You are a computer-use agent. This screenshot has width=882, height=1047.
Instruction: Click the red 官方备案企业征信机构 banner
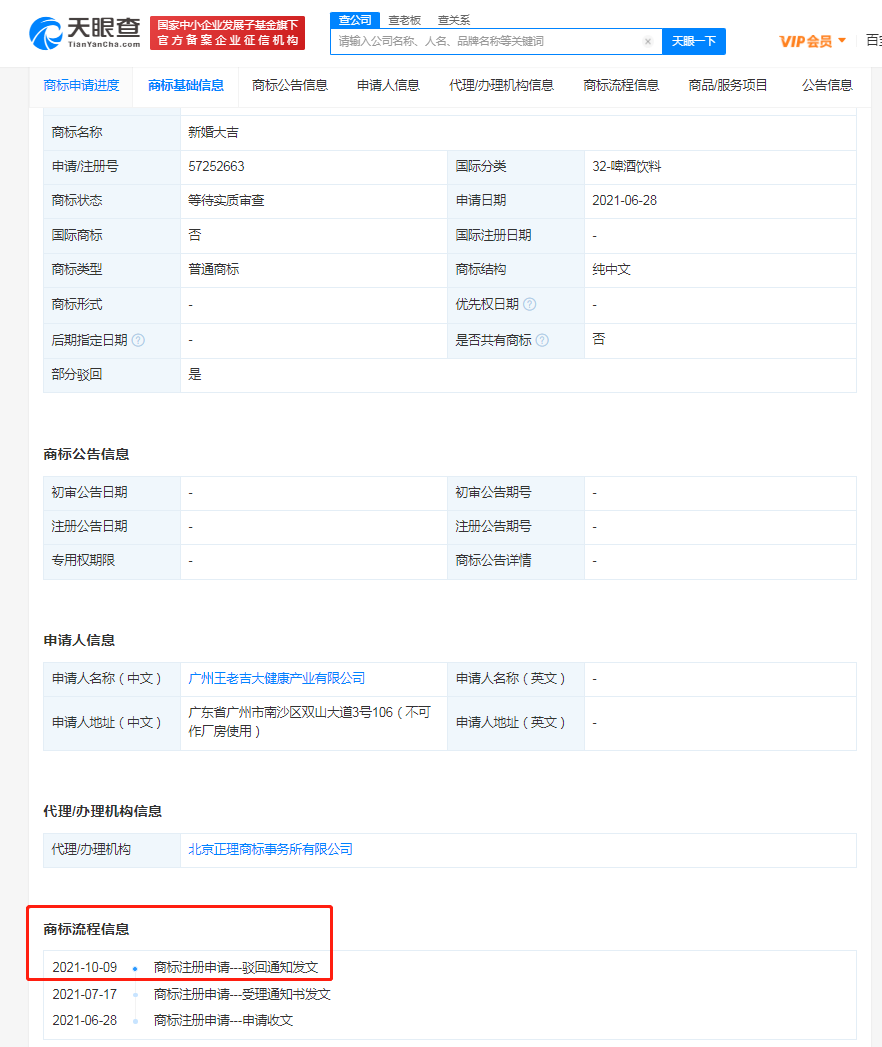coord(228,33)
